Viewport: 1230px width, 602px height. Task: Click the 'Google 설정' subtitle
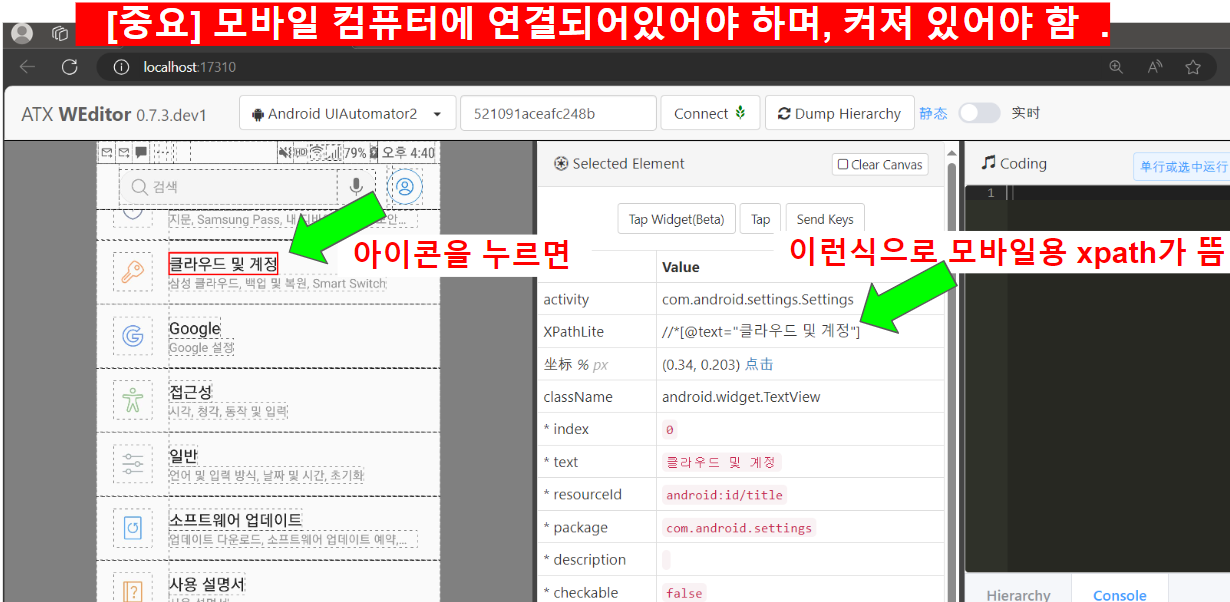click(201, 348)
